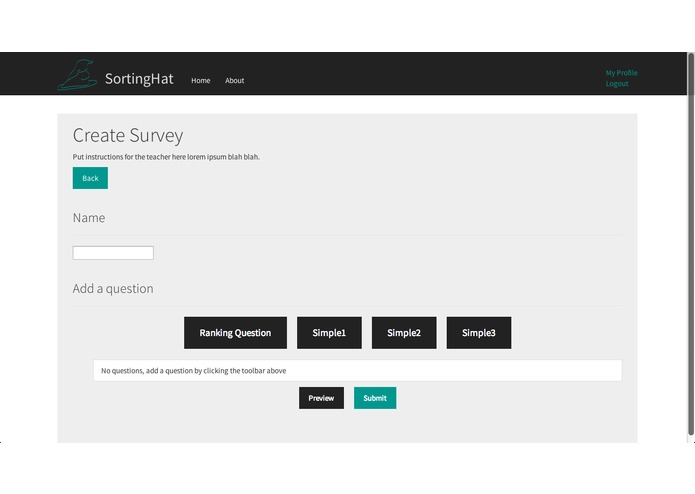
Task: Open the My Profile link
Action: (621, 73)
